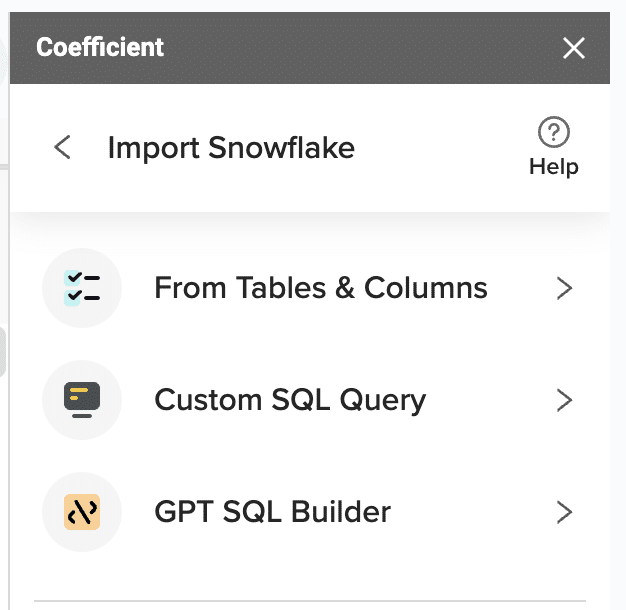Screen dimensions: 626x610
Task: Open Custom SQL Query via its right chevron
Action: point(565,401)
